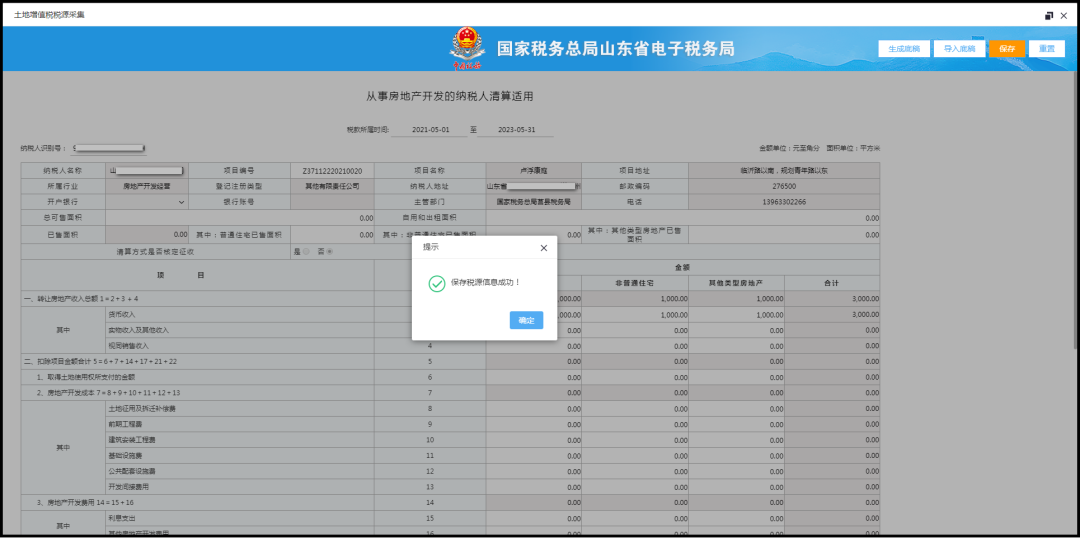Click the 其中：普通住宅已售面积 value field
The height and width of the screenshot is (538, 1080).
[x=333, y=234]
